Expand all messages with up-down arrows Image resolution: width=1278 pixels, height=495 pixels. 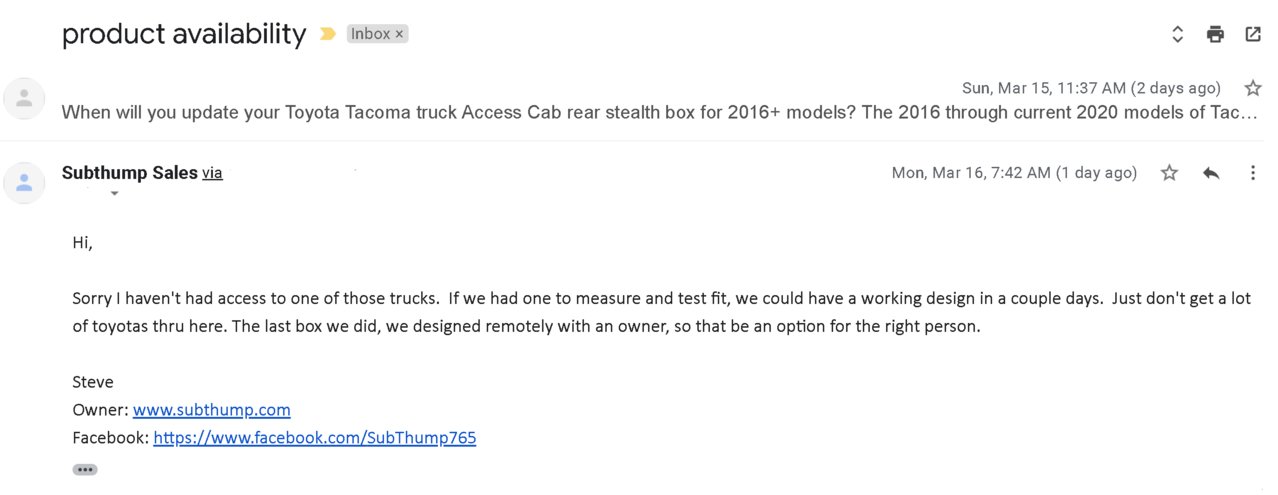tap(1178, 34)
